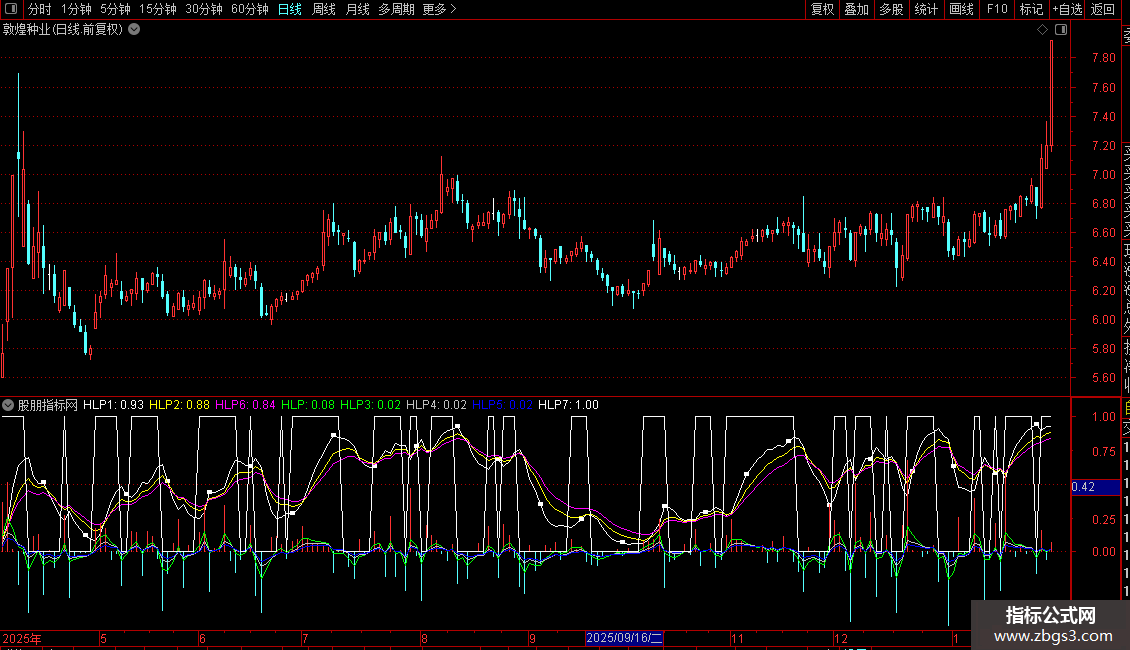
Task: Click the HLP3: 0.02 label
Action: [370, 405]
